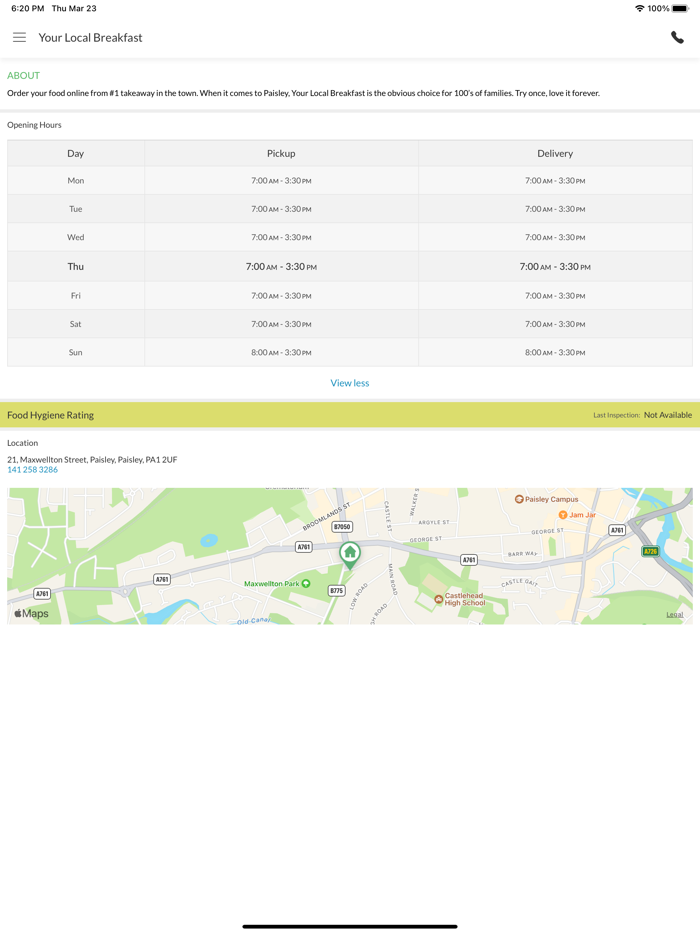Click the ABOUT heading

pos(23,76)
